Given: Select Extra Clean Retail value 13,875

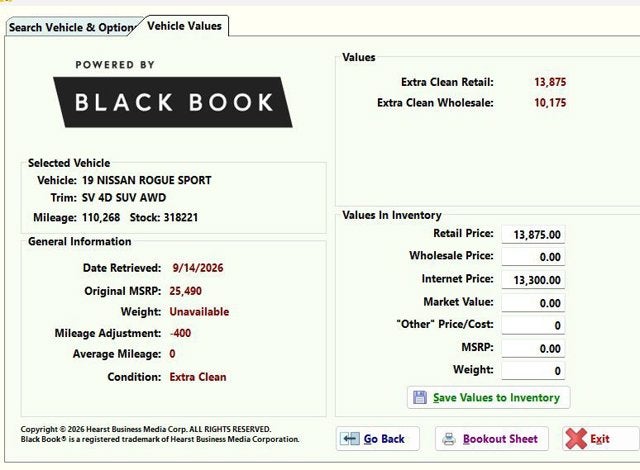Looking at the screenshot, I should tap(550, 82).
